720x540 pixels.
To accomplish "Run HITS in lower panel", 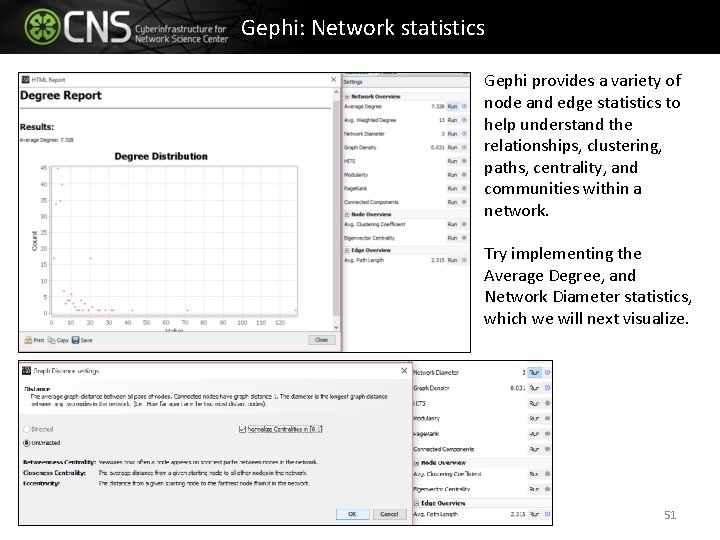I will click(534, 403).
